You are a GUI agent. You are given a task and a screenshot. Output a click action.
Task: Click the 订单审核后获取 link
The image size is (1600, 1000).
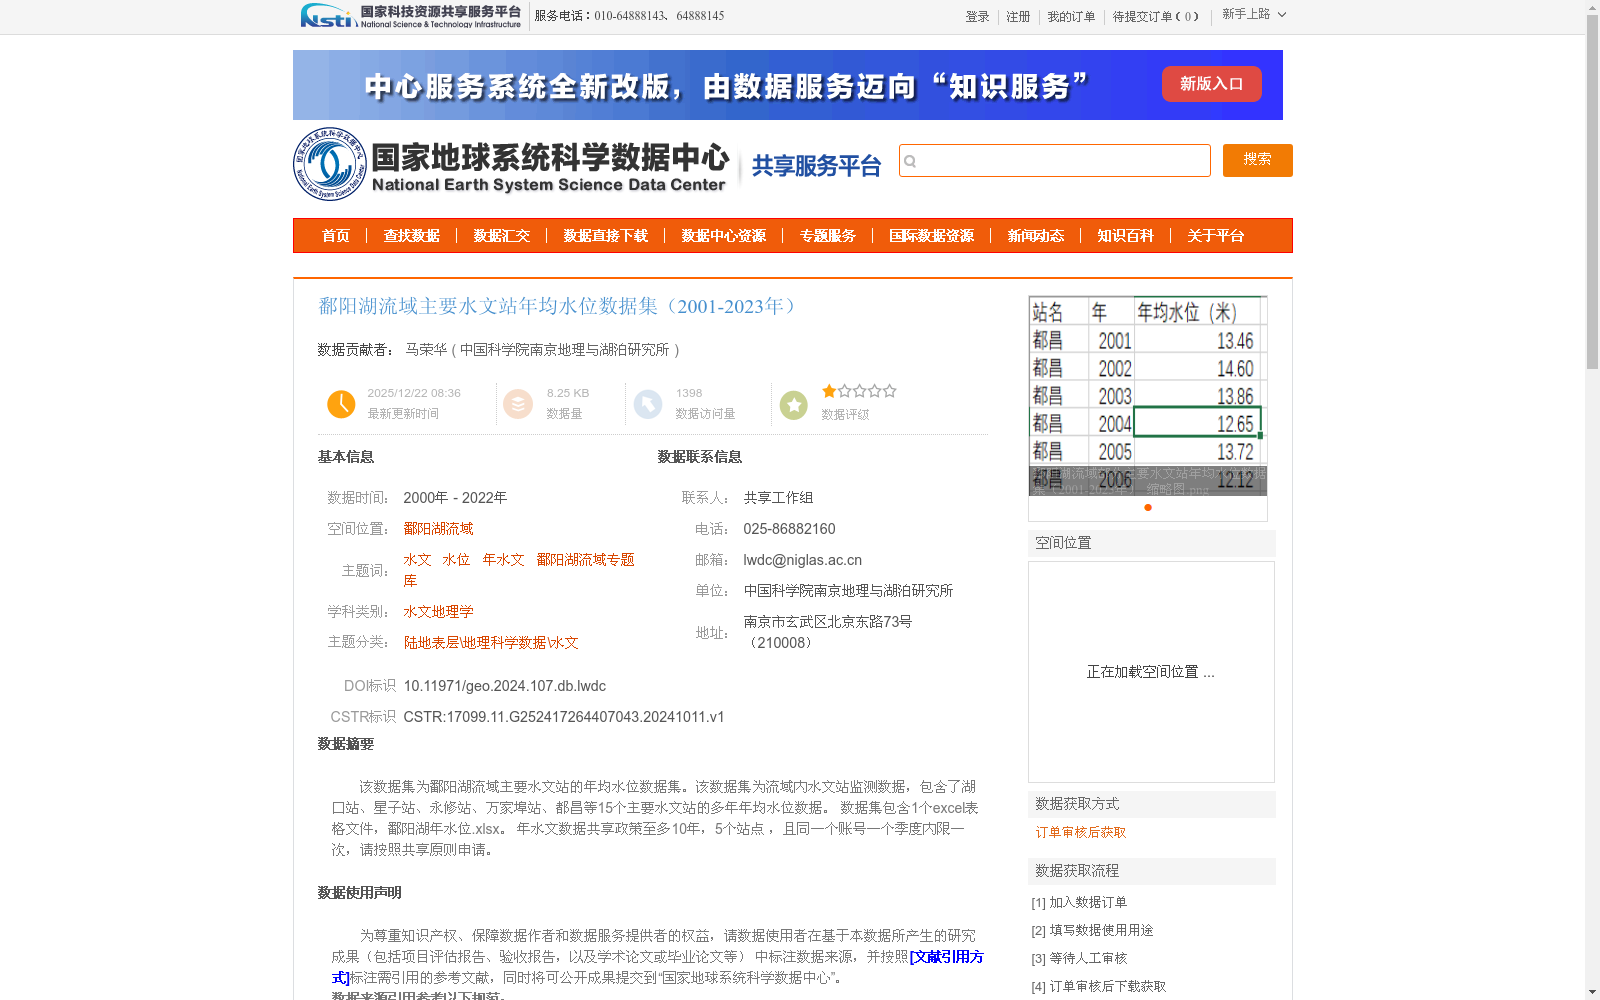pyautogui.click(x=1080, y=832)
